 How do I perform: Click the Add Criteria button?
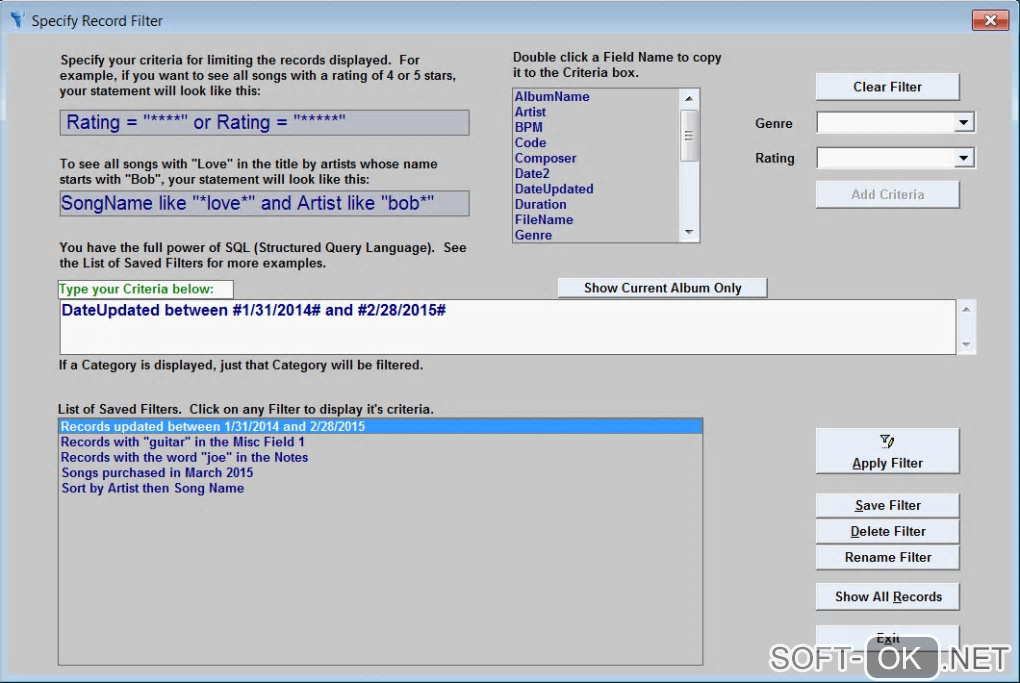tap(887, 194)
